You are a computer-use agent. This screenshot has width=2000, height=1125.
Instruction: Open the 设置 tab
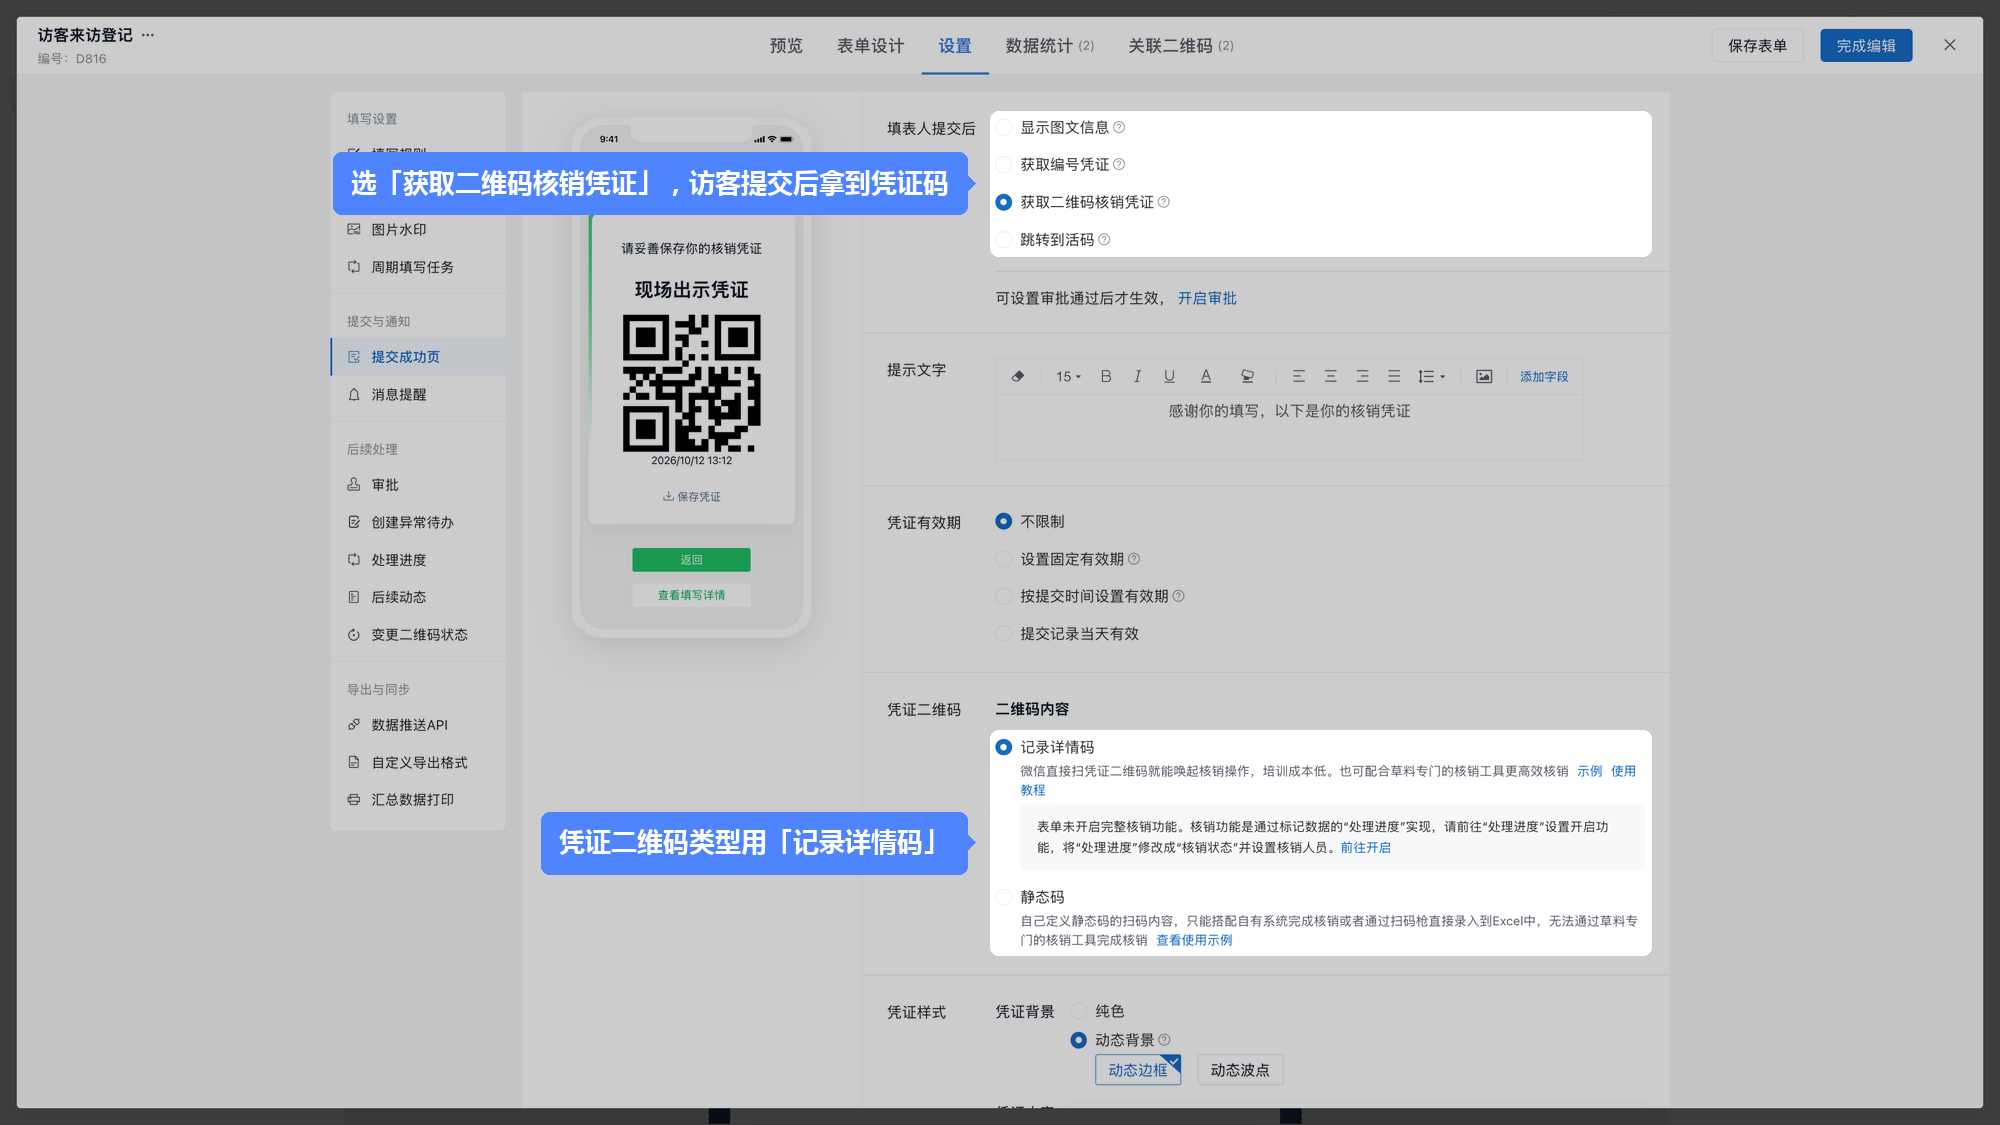coord(955,46)
